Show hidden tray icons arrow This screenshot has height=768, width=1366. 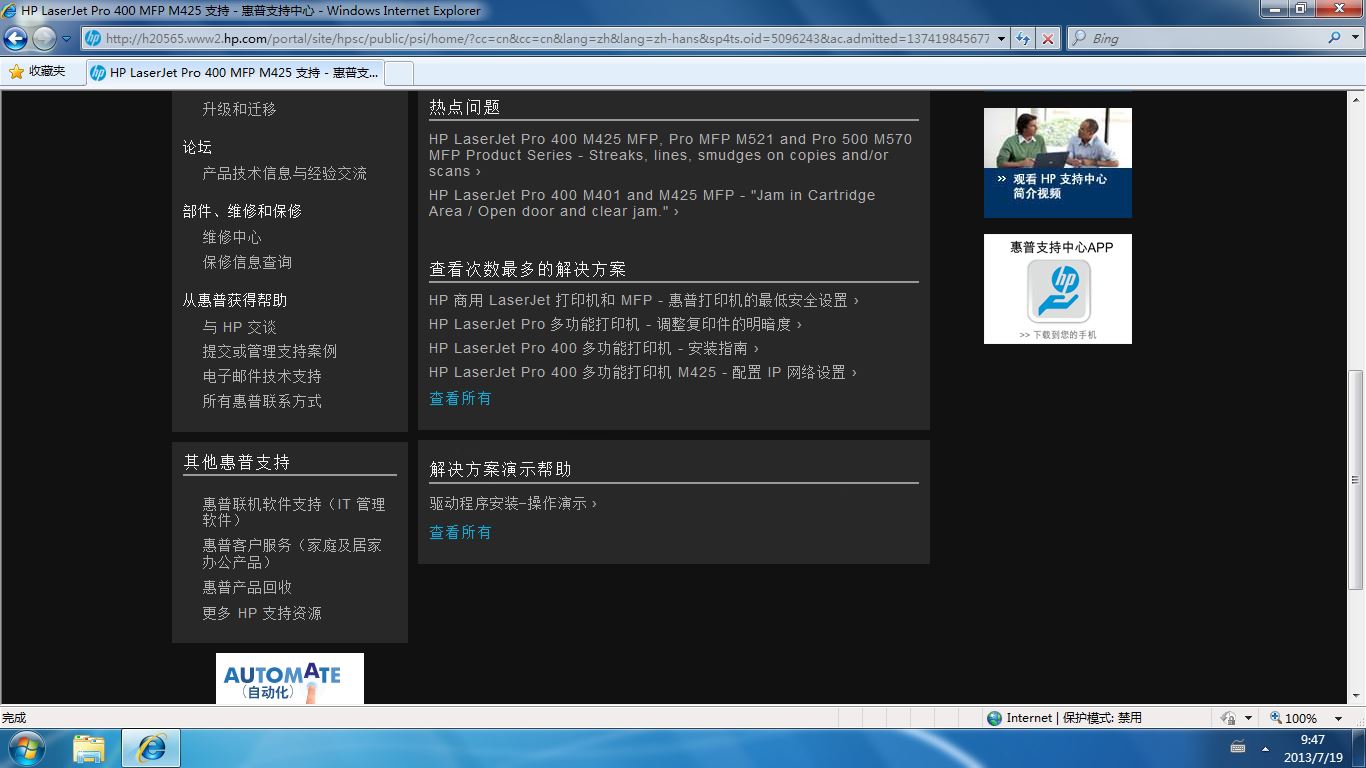pos(1265,749)
